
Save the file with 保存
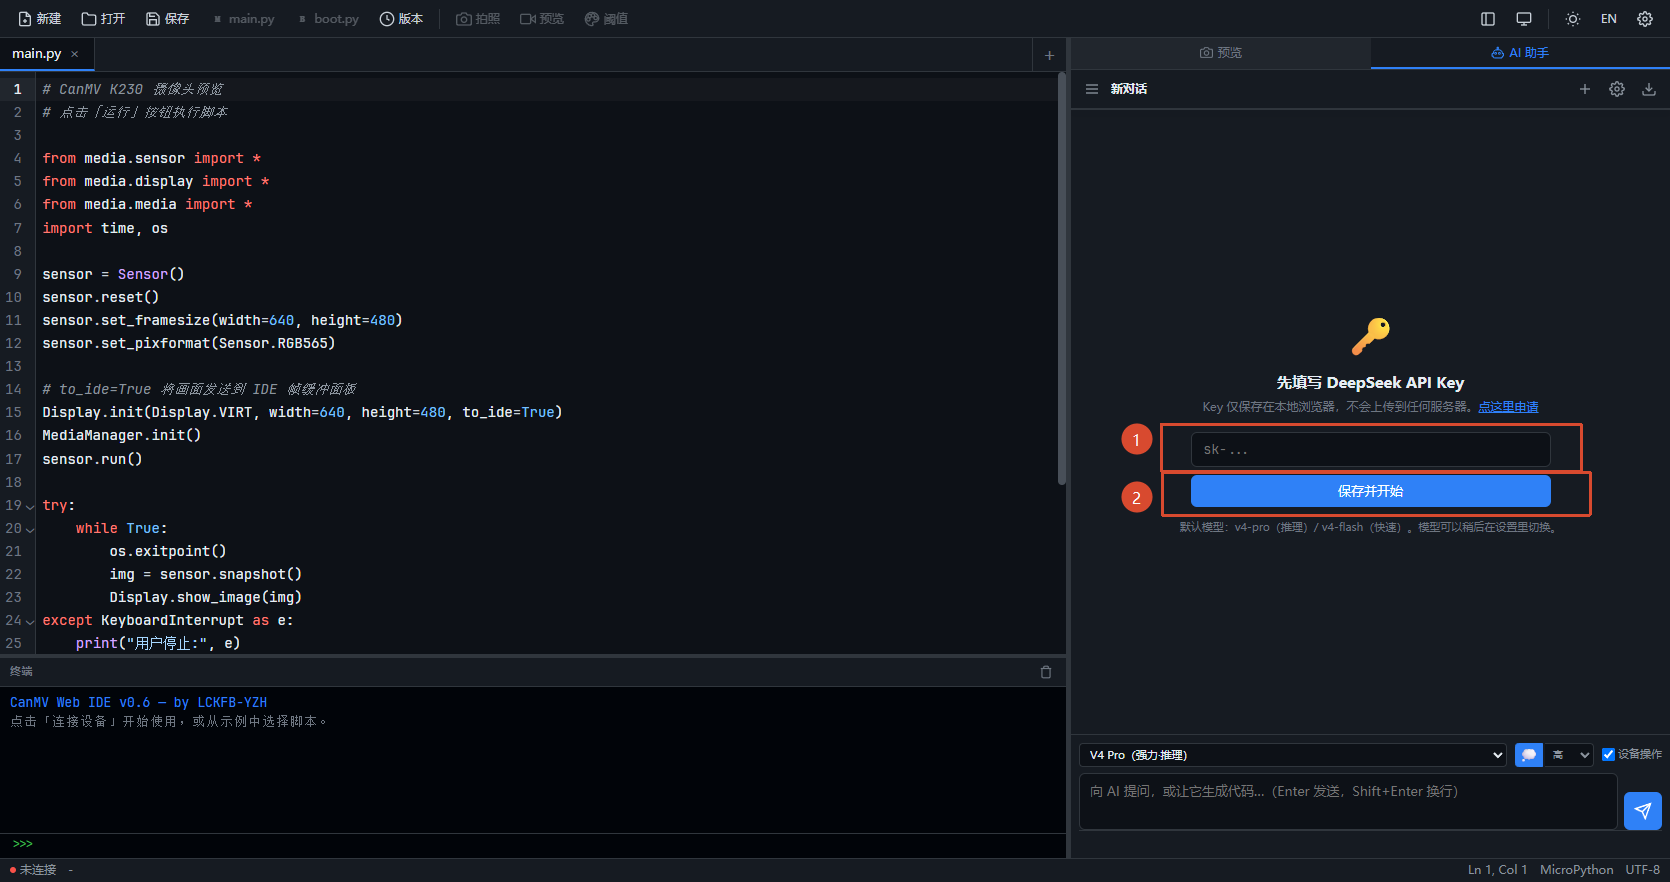tap(167, 19)
